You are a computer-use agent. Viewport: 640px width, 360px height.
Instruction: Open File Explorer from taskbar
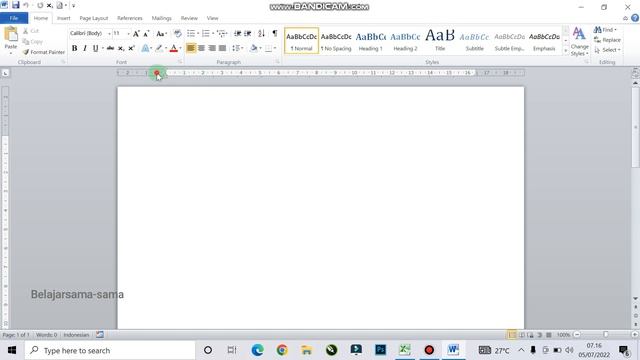click(307, 350)
